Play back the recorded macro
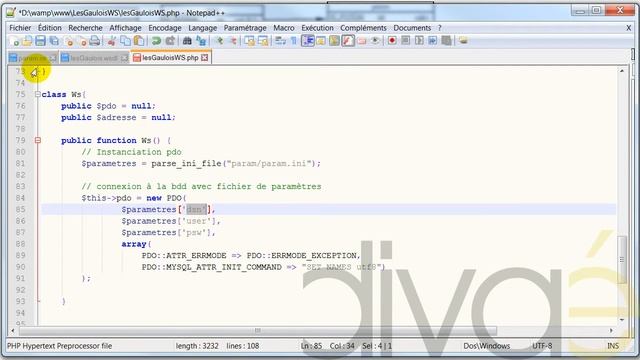The height and width of the screenshot is (360, 640). click(419, 41)
